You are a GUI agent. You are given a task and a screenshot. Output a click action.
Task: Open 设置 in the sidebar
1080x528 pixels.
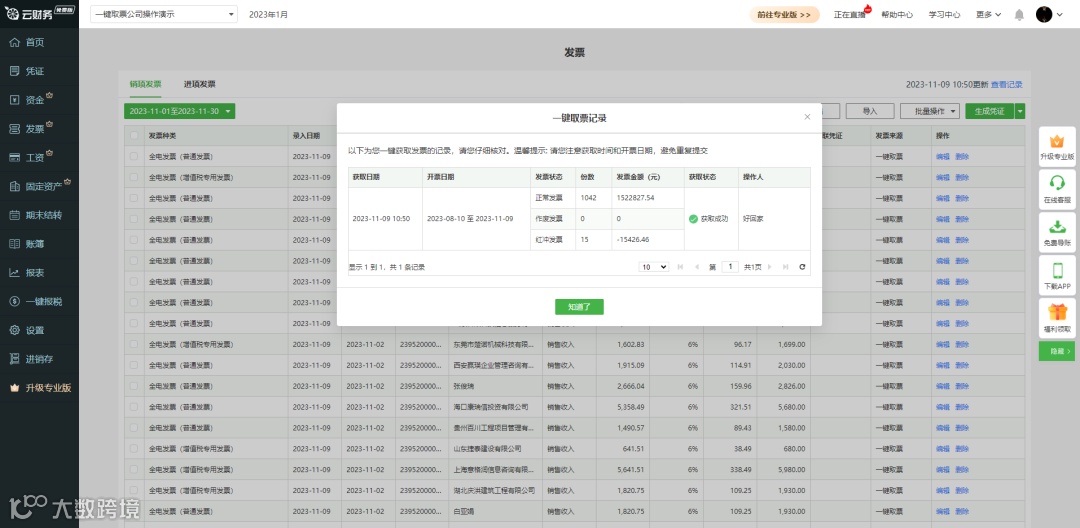point(34,330)
